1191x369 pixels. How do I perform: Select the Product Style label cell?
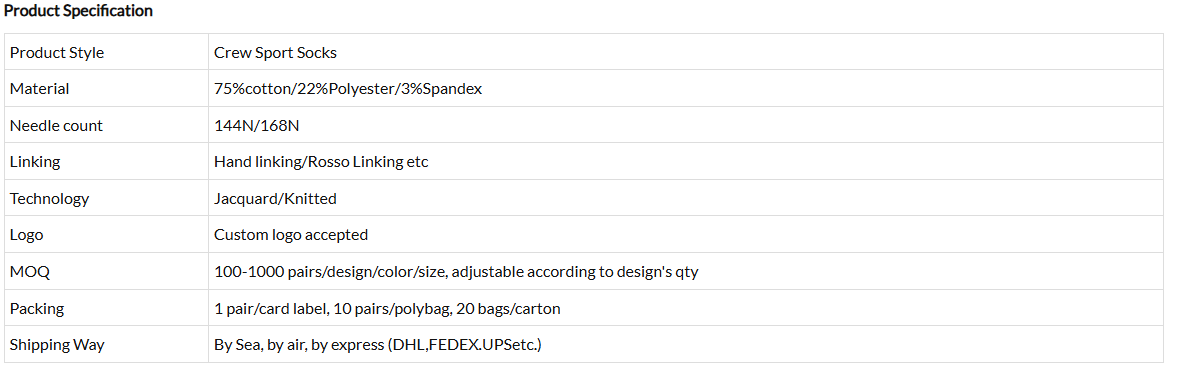pyautogui.click(x=106, y=52)
